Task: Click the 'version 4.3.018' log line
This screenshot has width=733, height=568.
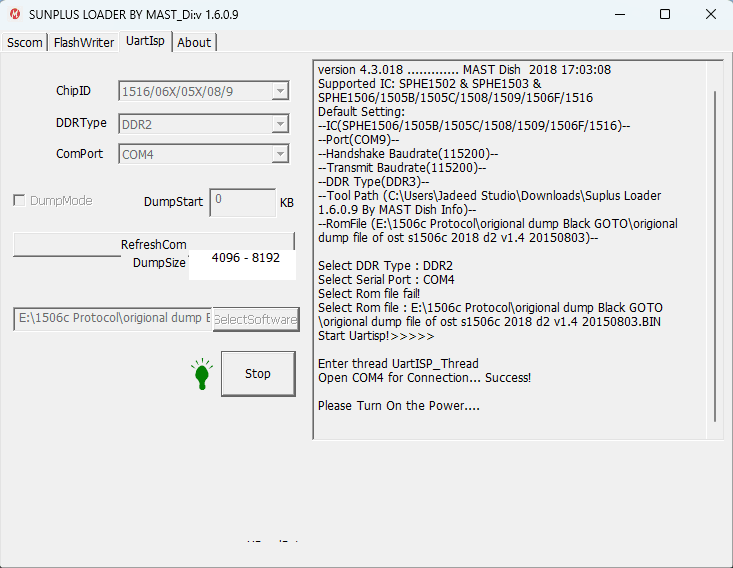Action: click(464, 69)
